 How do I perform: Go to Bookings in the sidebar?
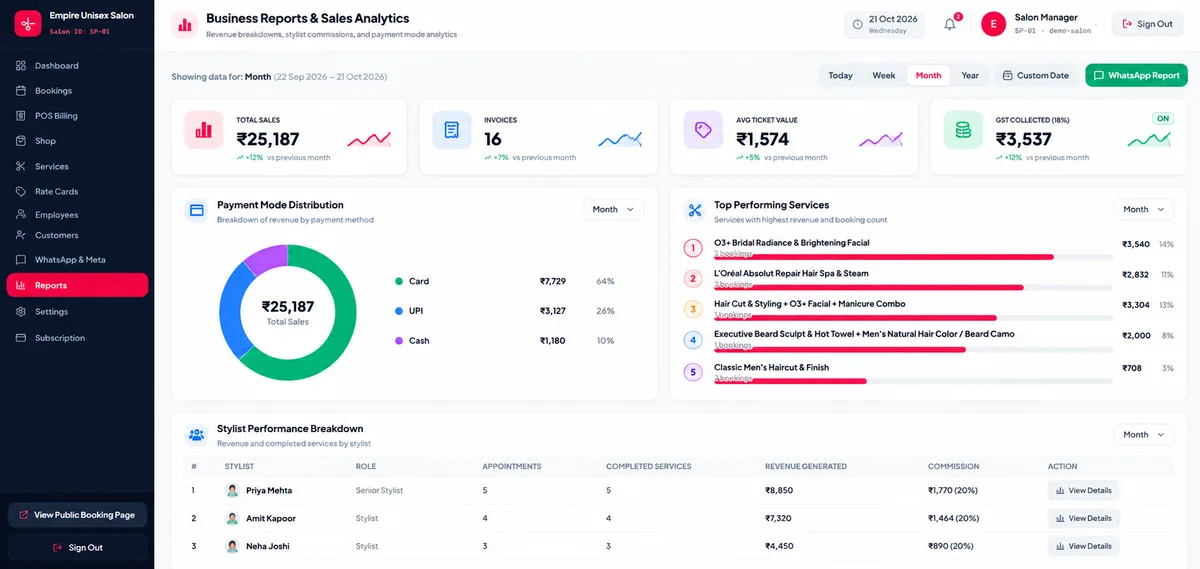tap(77, 91)
